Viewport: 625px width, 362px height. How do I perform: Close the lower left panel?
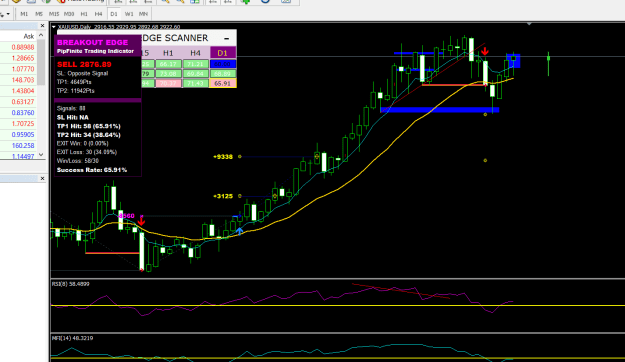(43, 178)
